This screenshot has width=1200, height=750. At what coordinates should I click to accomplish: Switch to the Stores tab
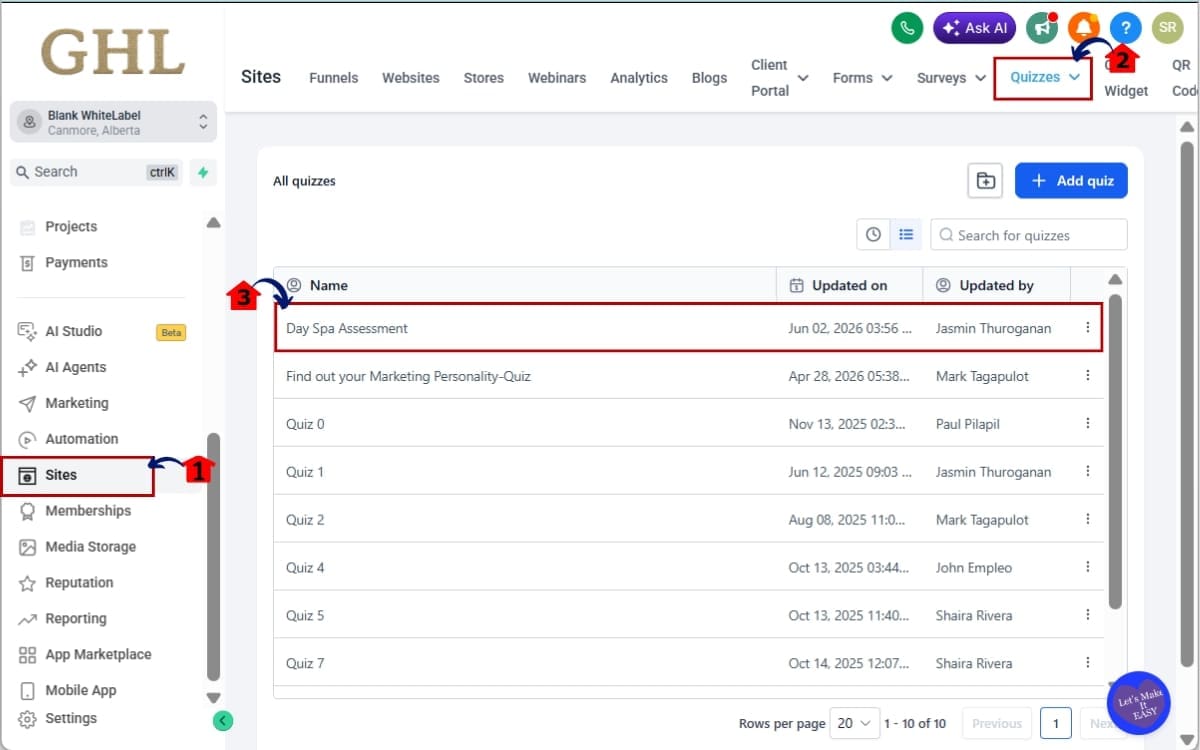(x=483, y=78)
